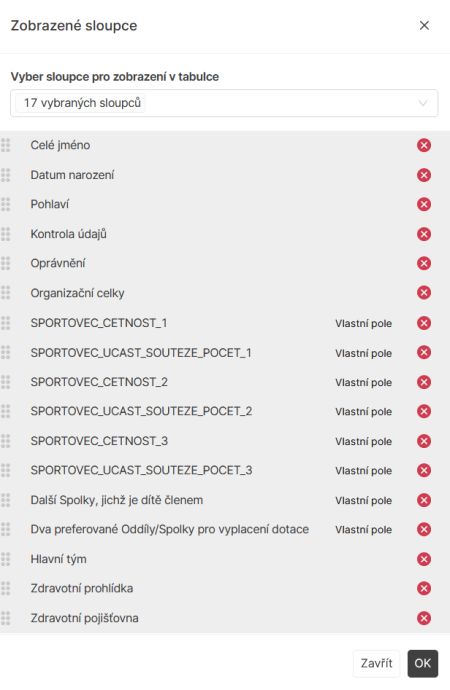Image resolution: width=450 pixels, height=690 pixels.
Task: Remove the Pohlaví column
Action: click(424, 204)
